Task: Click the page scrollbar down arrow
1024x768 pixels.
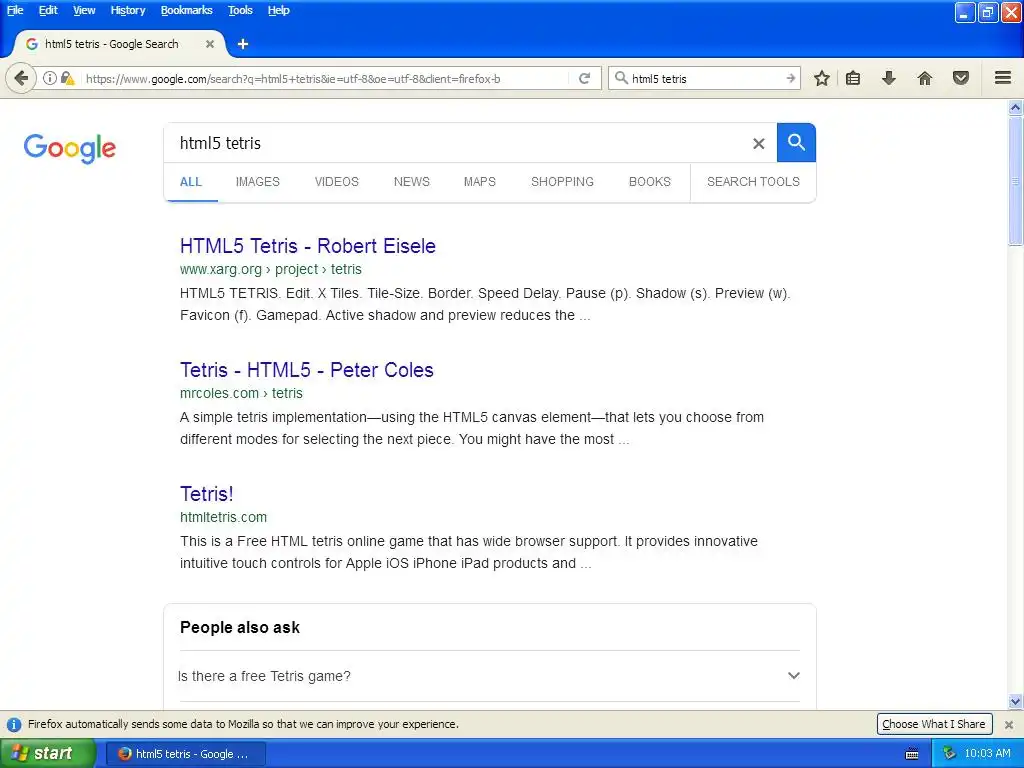Action: [1015, 702]
